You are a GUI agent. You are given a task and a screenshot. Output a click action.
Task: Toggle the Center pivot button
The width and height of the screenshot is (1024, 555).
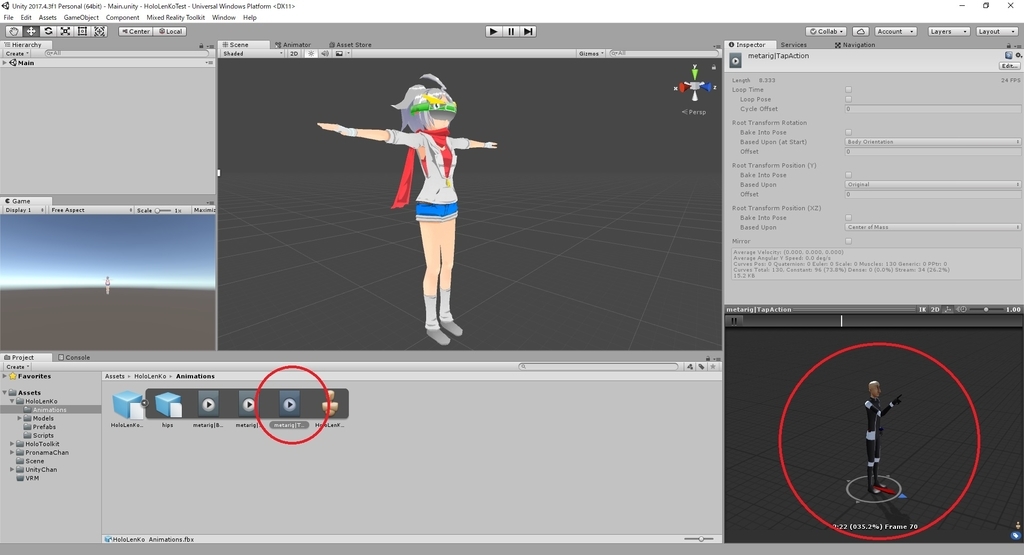[135, 31]
